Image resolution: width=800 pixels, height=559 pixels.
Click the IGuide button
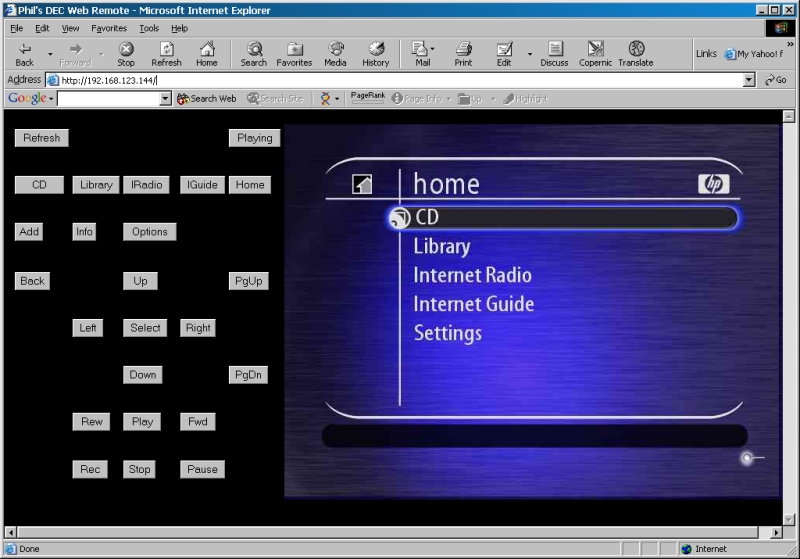[x=202, y=185]
